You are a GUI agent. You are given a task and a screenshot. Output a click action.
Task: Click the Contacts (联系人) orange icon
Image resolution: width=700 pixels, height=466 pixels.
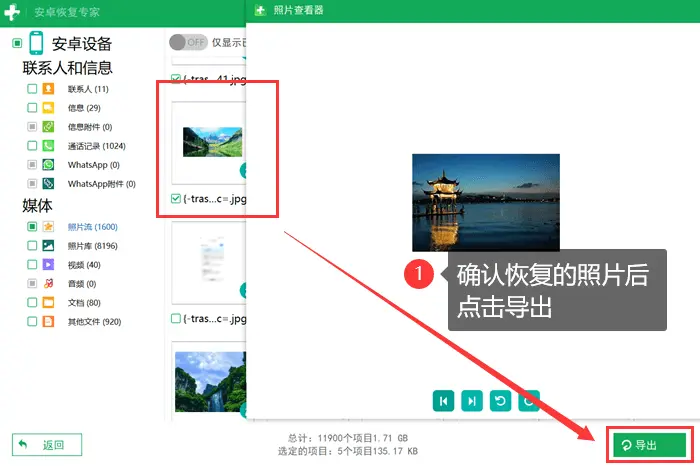(x=48, y=88)
